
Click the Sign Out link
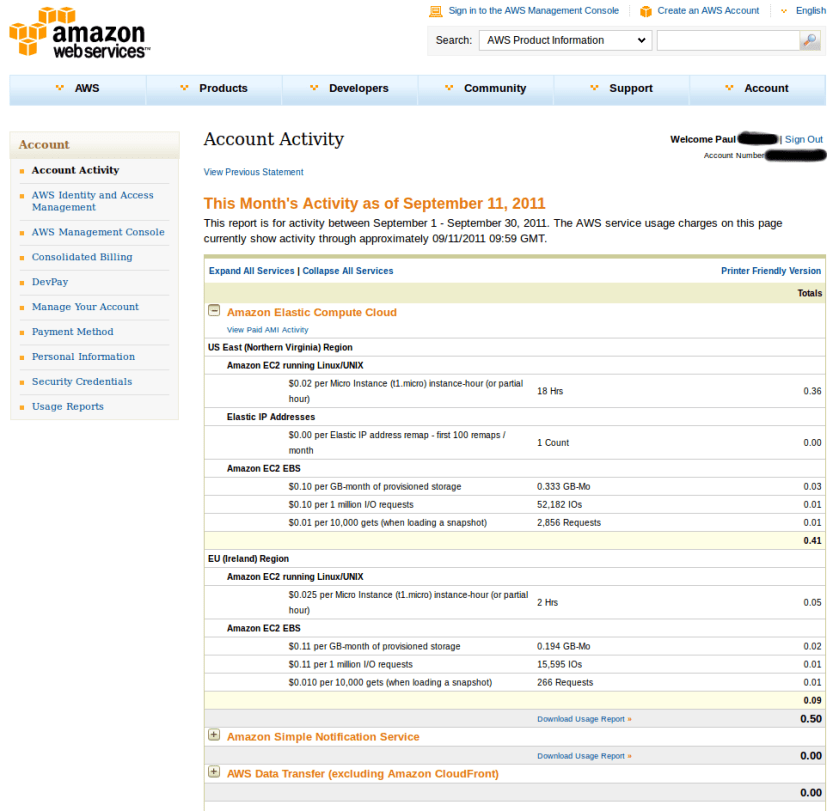[x=804, y=140]
